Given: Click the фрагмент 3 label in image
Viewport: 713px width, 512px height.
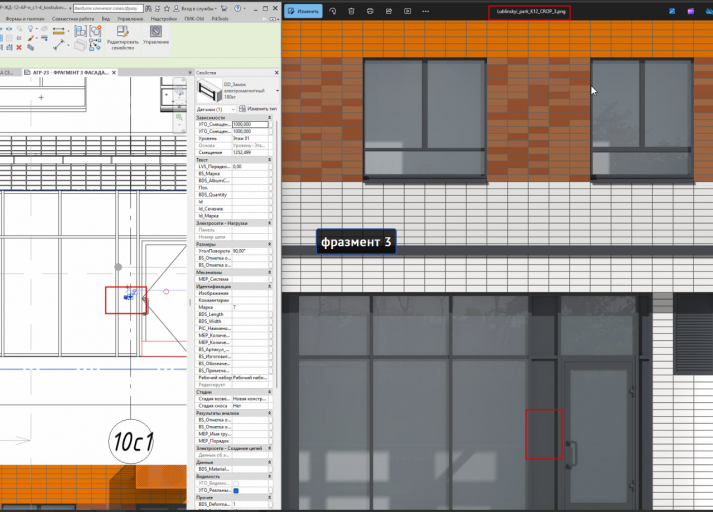Looking at the screenshot, I should pos(356,241).
